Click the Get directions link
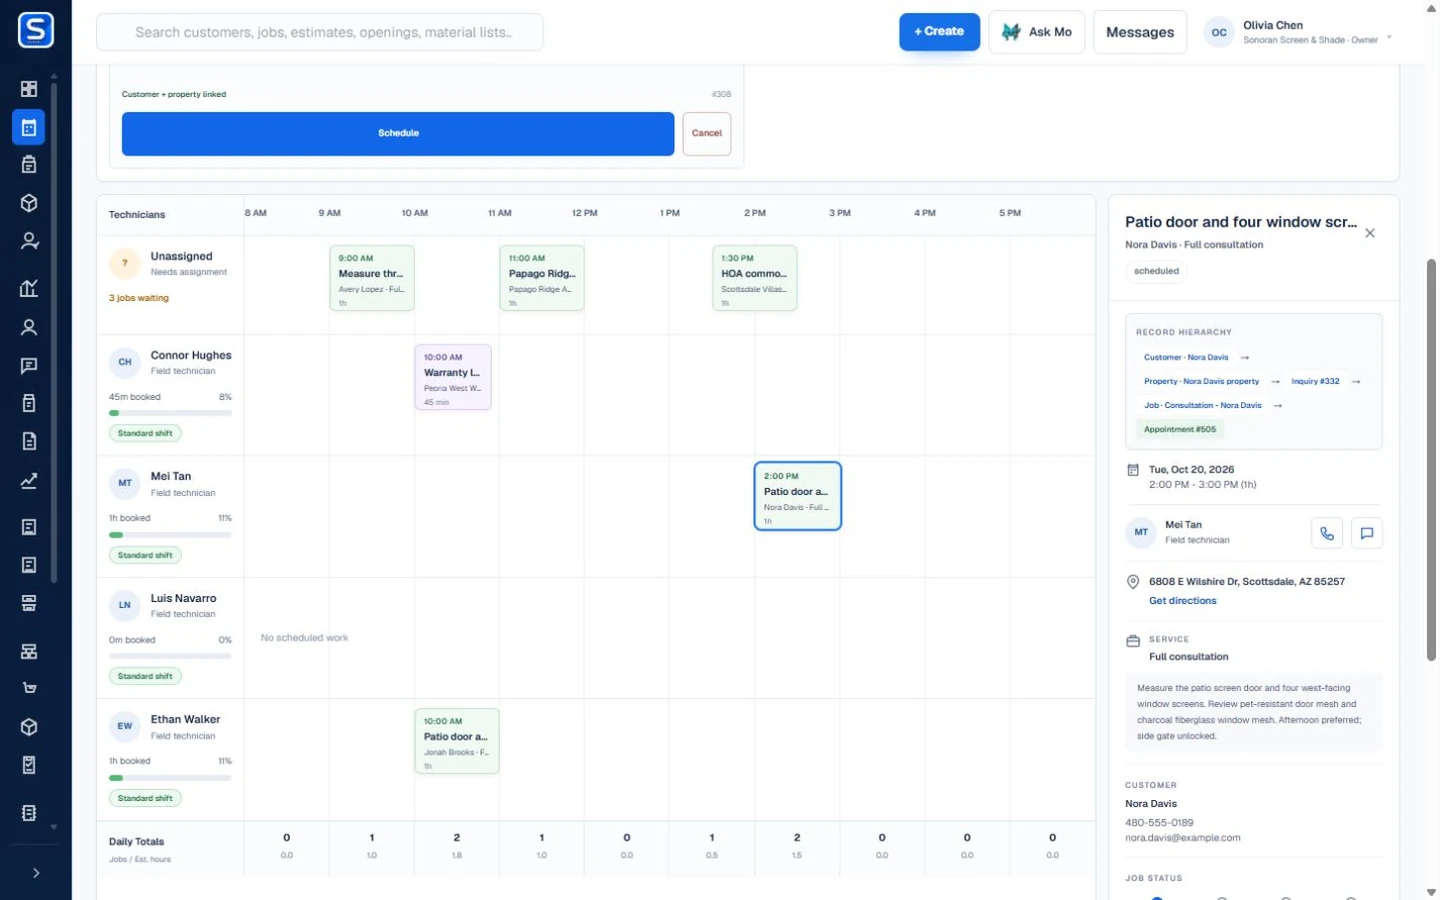 1182,601
